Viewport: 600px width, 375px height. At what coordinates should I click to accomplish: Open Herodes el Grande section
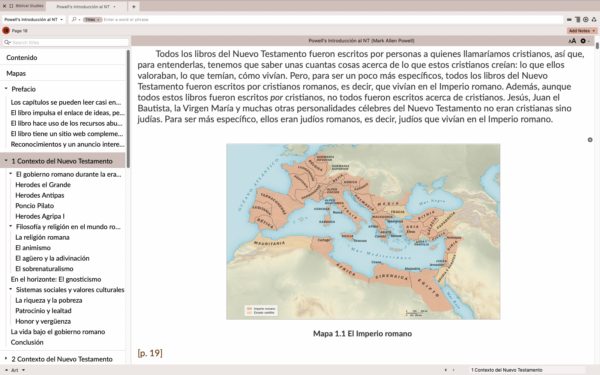(43, 184)
